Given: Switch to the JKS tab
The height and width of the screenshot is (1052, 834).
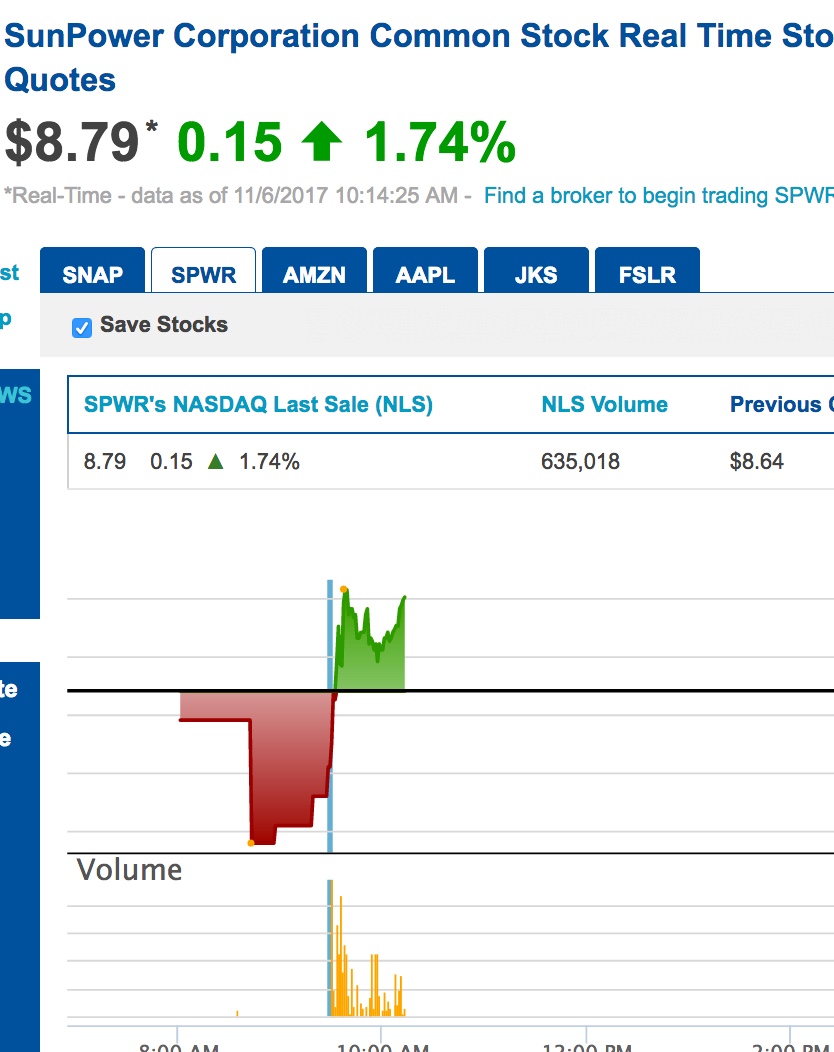Looking at the screenshot, I should 536,274.
